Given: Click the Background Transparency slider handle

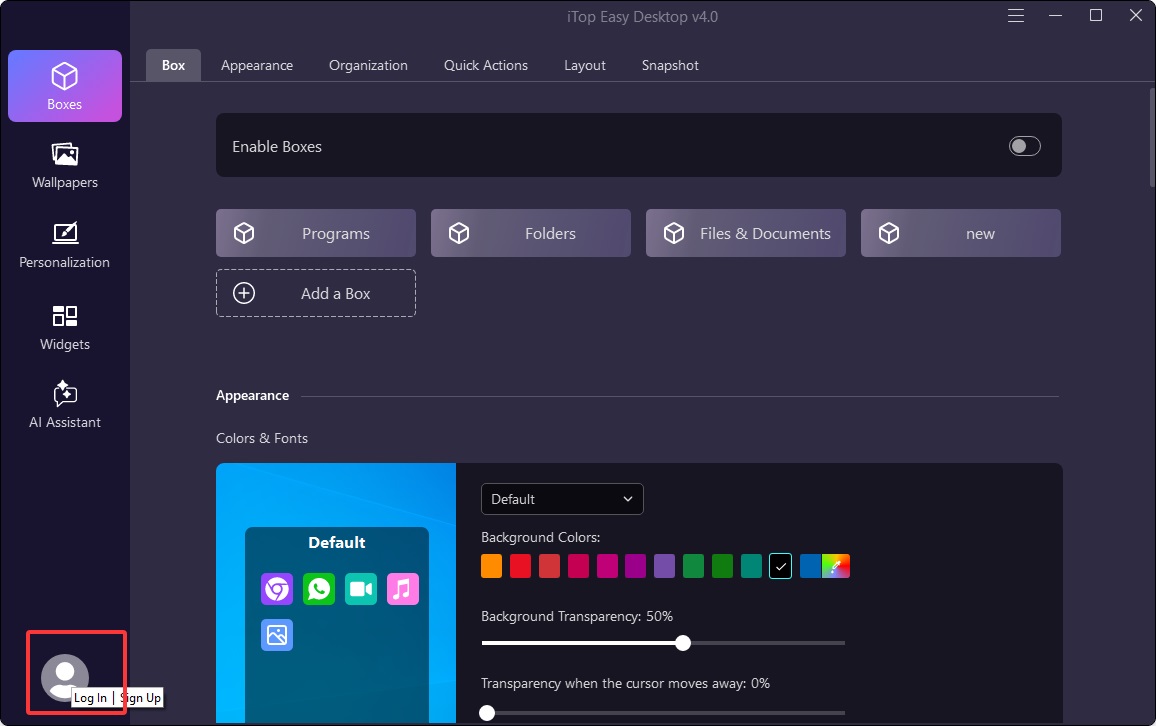Looking at the screenshot, I should pyautogui.click(x=683, y=643).
